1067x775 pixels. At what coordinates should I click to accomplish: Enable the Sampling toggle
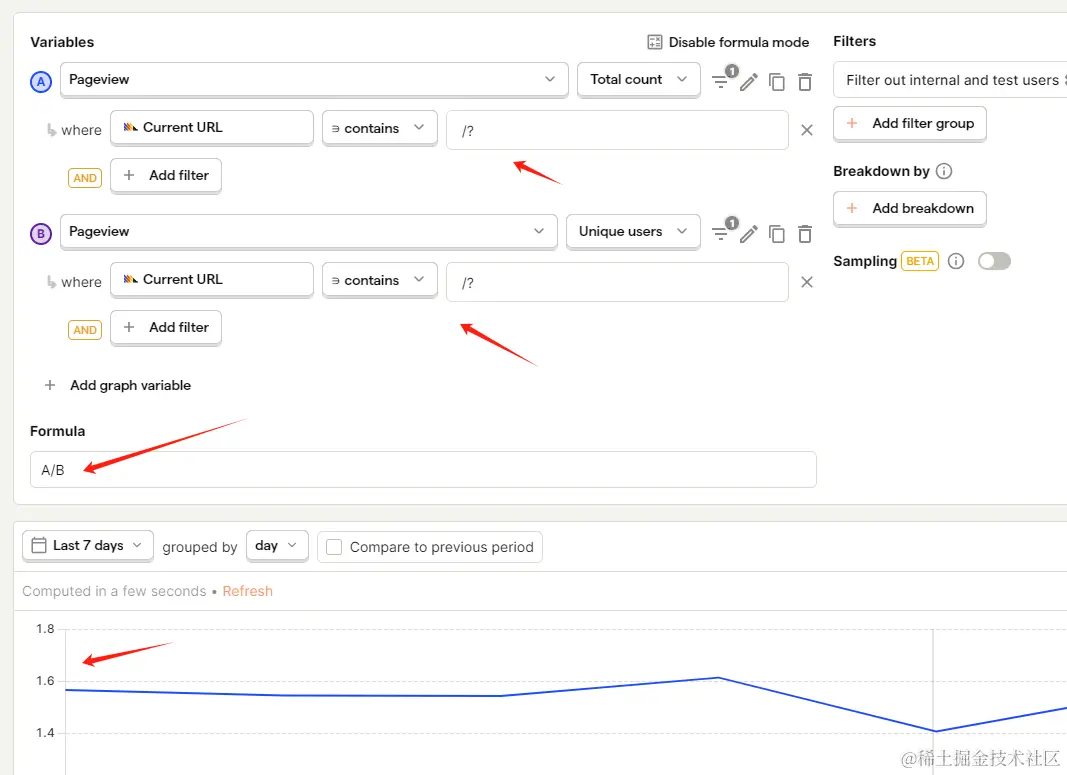point(994,261)
